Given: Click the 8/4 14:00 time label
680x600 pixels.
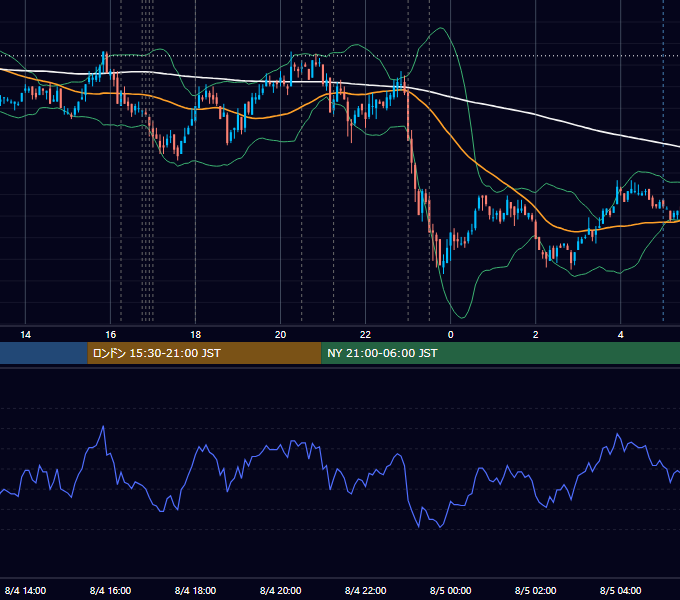Looking at the screenshot, I should coord(26,590).
